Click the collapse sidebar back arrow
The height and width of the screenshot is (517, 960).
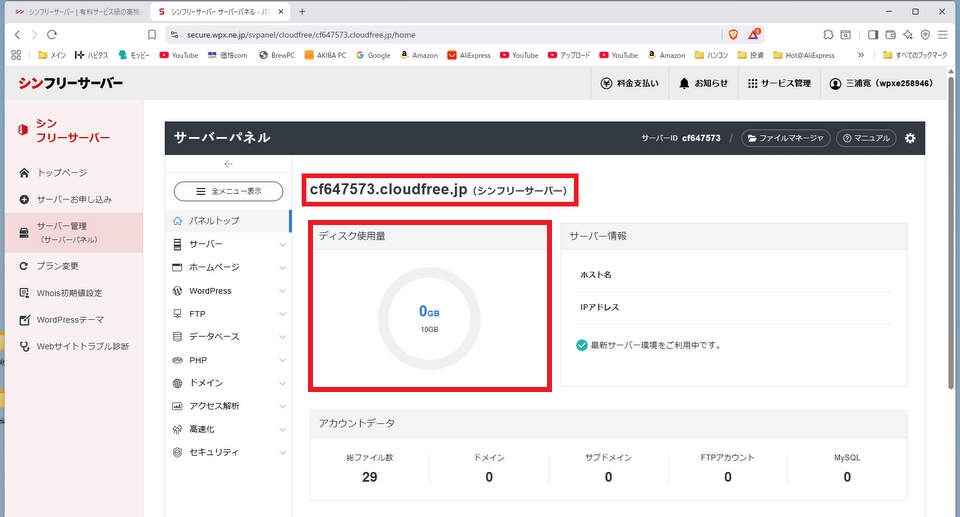(228, 164)
